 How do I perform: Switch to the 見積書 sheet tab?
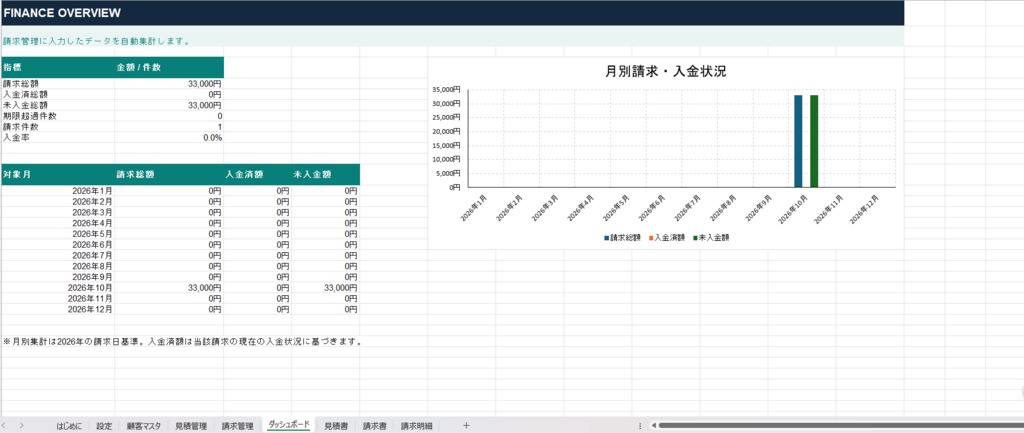coord(336,426)
